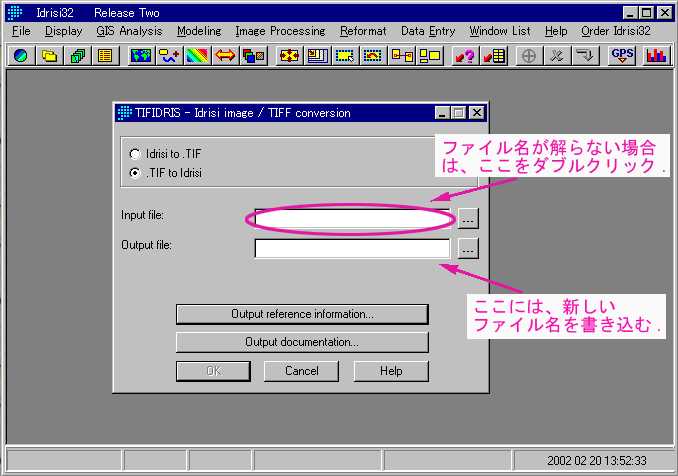The height and width of the screenshot is (476, 678).
Task: Click the Output reference information button
Action: (x=302, y=314)
